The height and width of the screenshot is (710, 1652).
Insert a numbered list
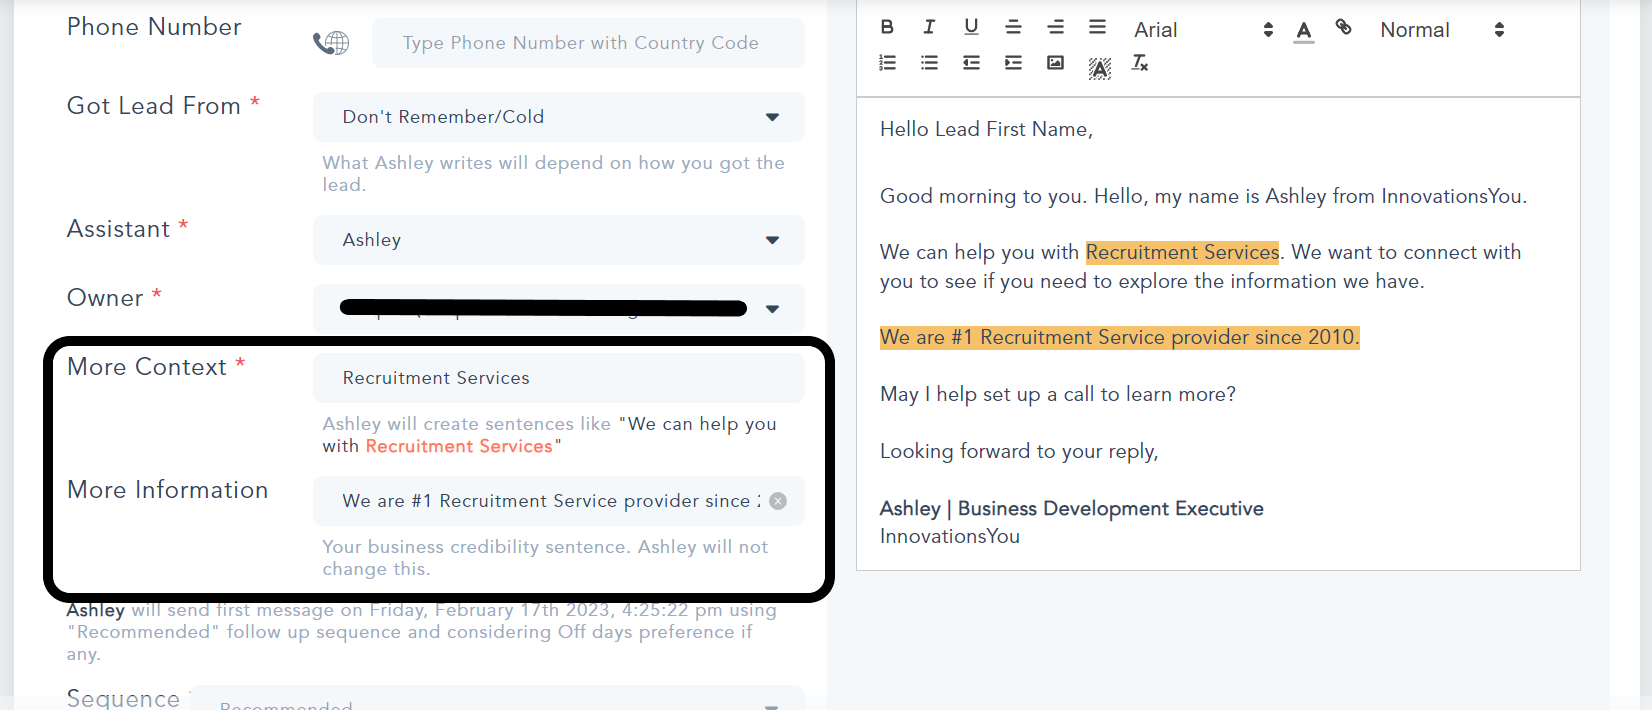887,63
